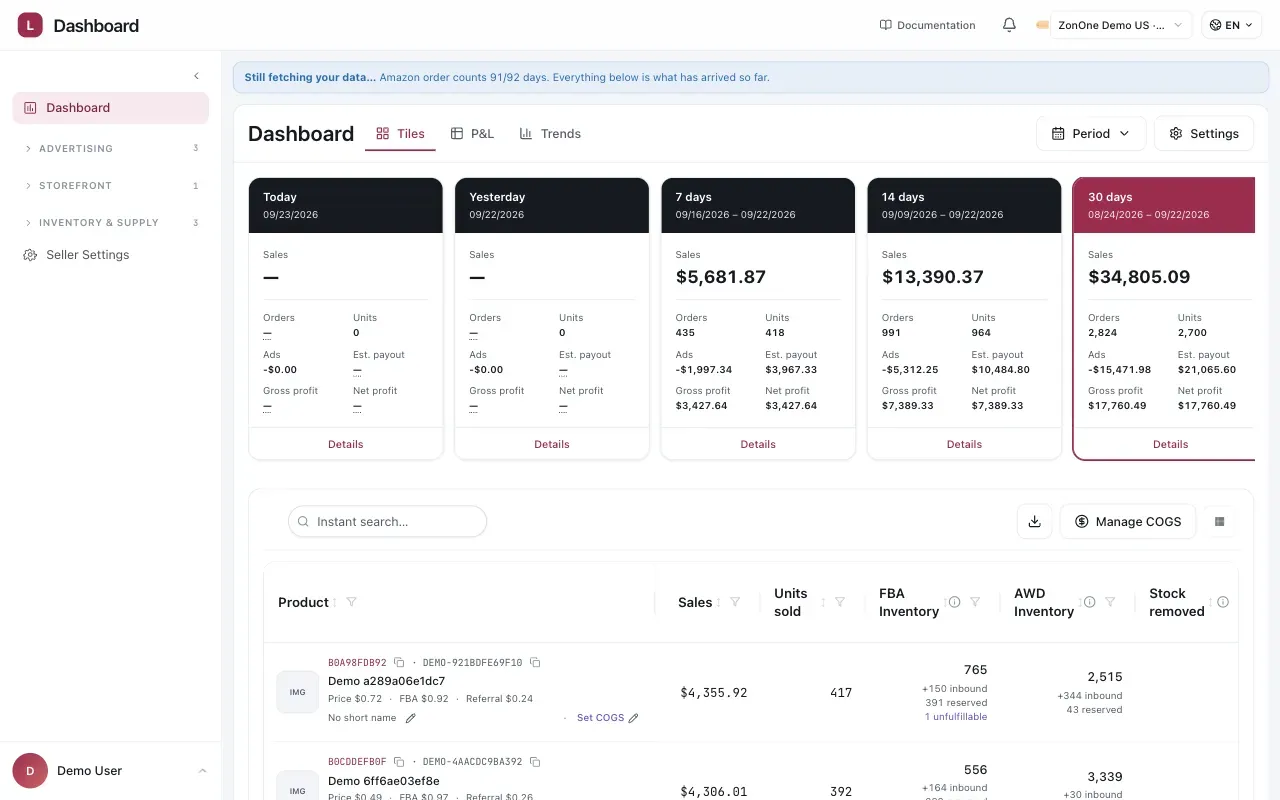Click the red L logo icon
Image resolution: width=1280 pixels, height=800 pixels.
[x=30, y=25]
